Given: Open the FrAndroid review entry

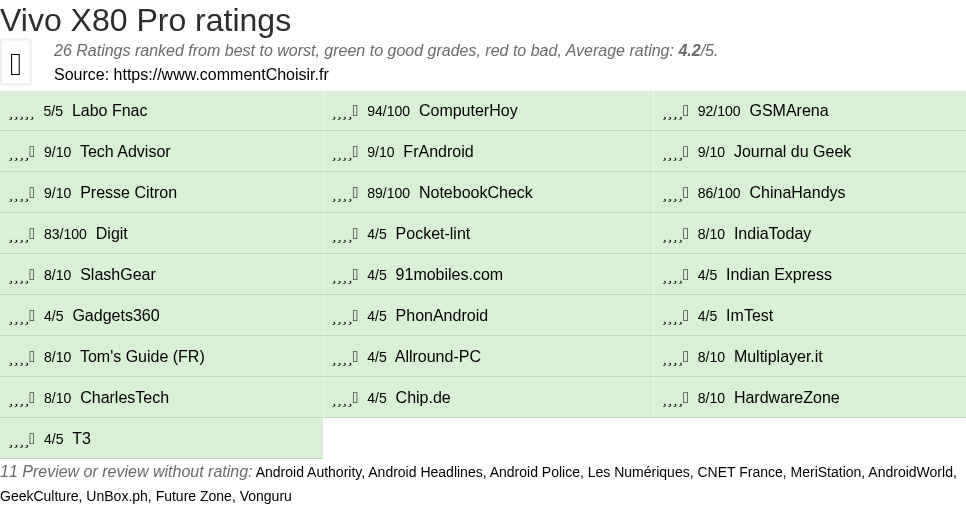Looking at the screenshot, I should click(x=438, y=152).
